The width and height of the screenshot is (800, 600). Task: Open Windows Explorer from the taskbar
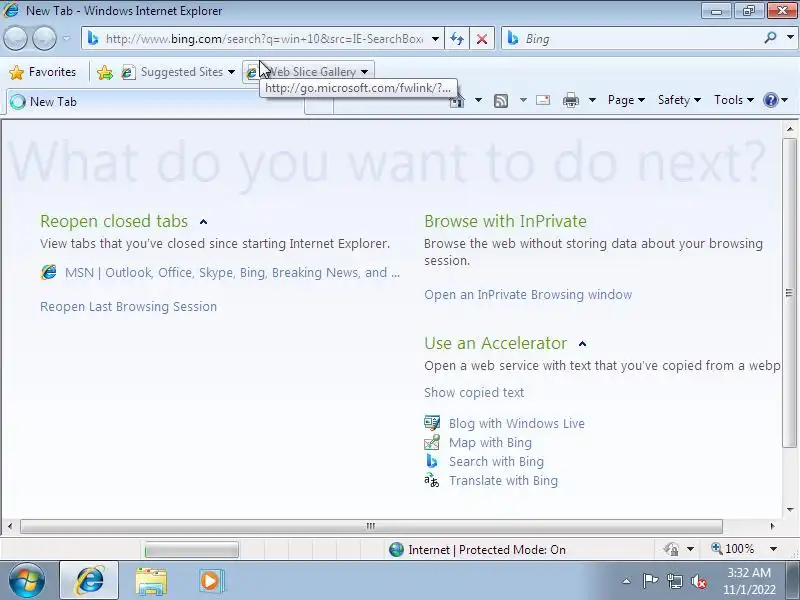tap(151, 581)
